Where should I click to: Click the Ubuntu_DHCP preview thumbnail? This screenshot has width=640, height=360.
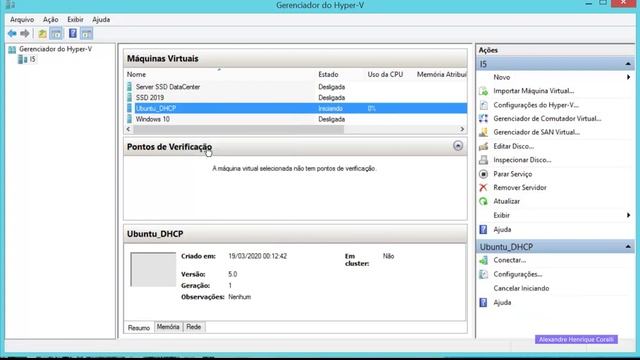(153, 269)
